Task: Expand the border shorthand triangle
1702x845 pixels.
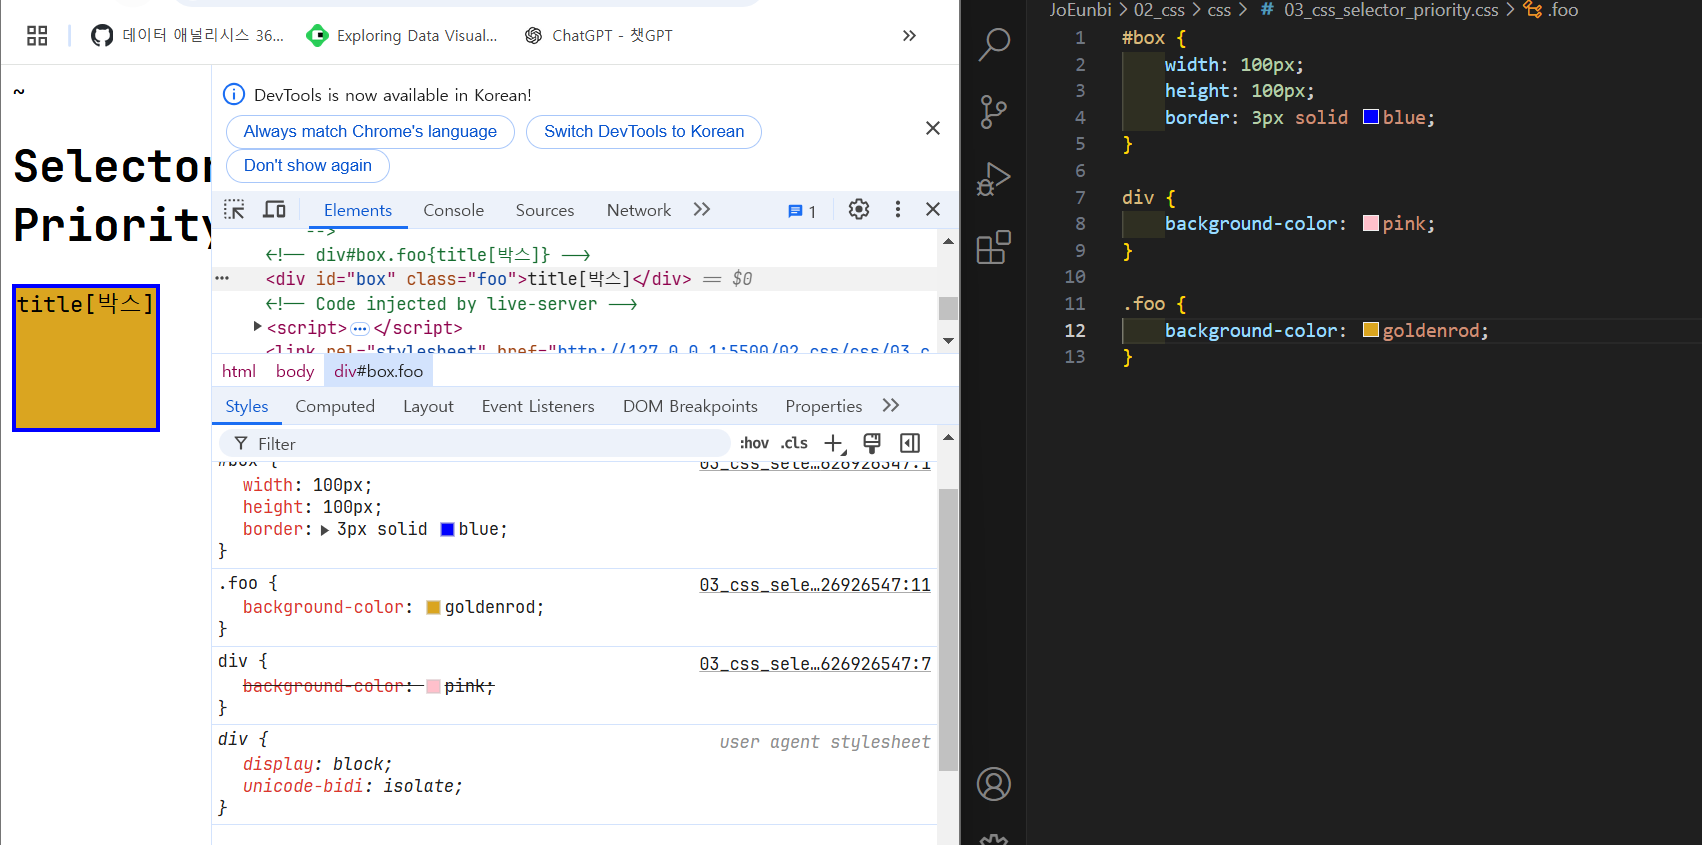Action: pos(325,530)
